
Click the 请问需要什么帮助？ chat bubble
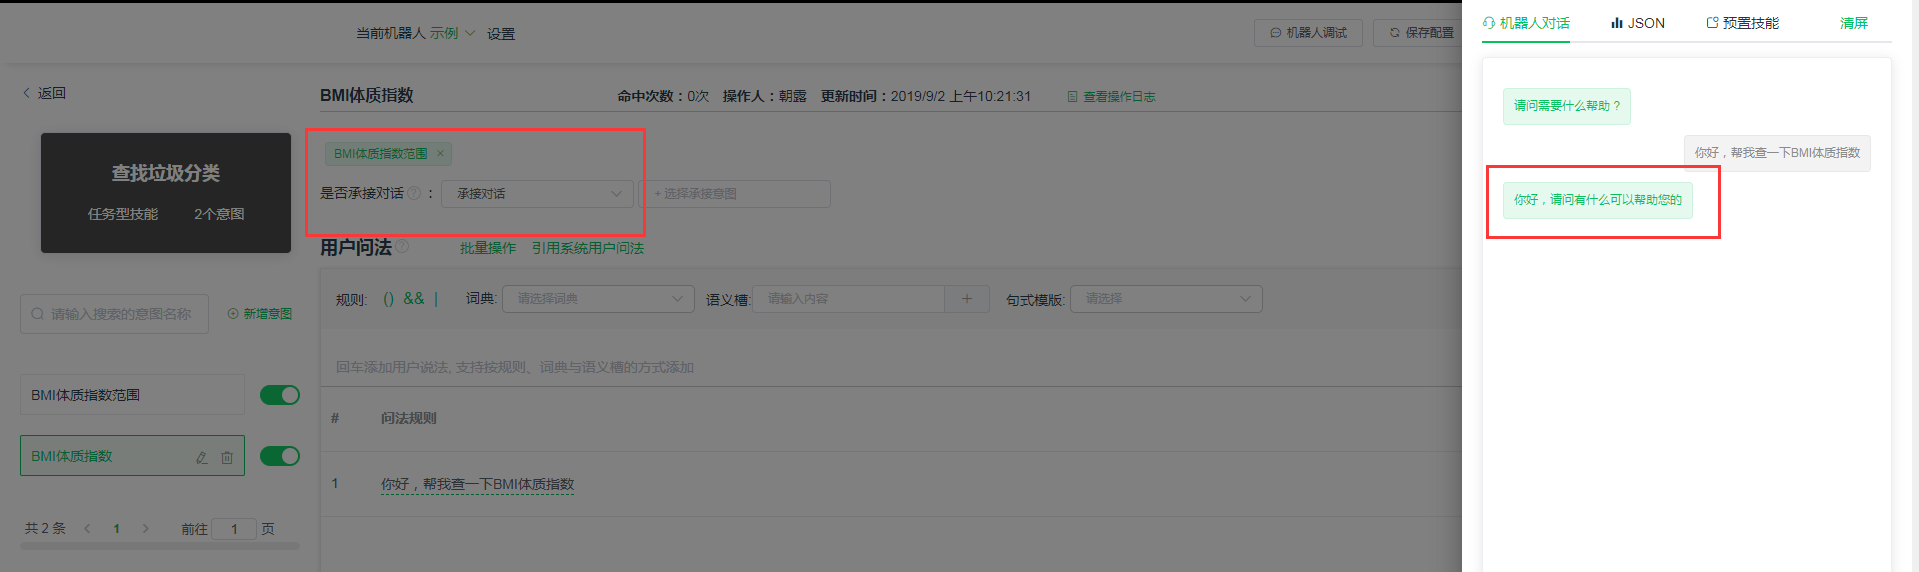1567,106
